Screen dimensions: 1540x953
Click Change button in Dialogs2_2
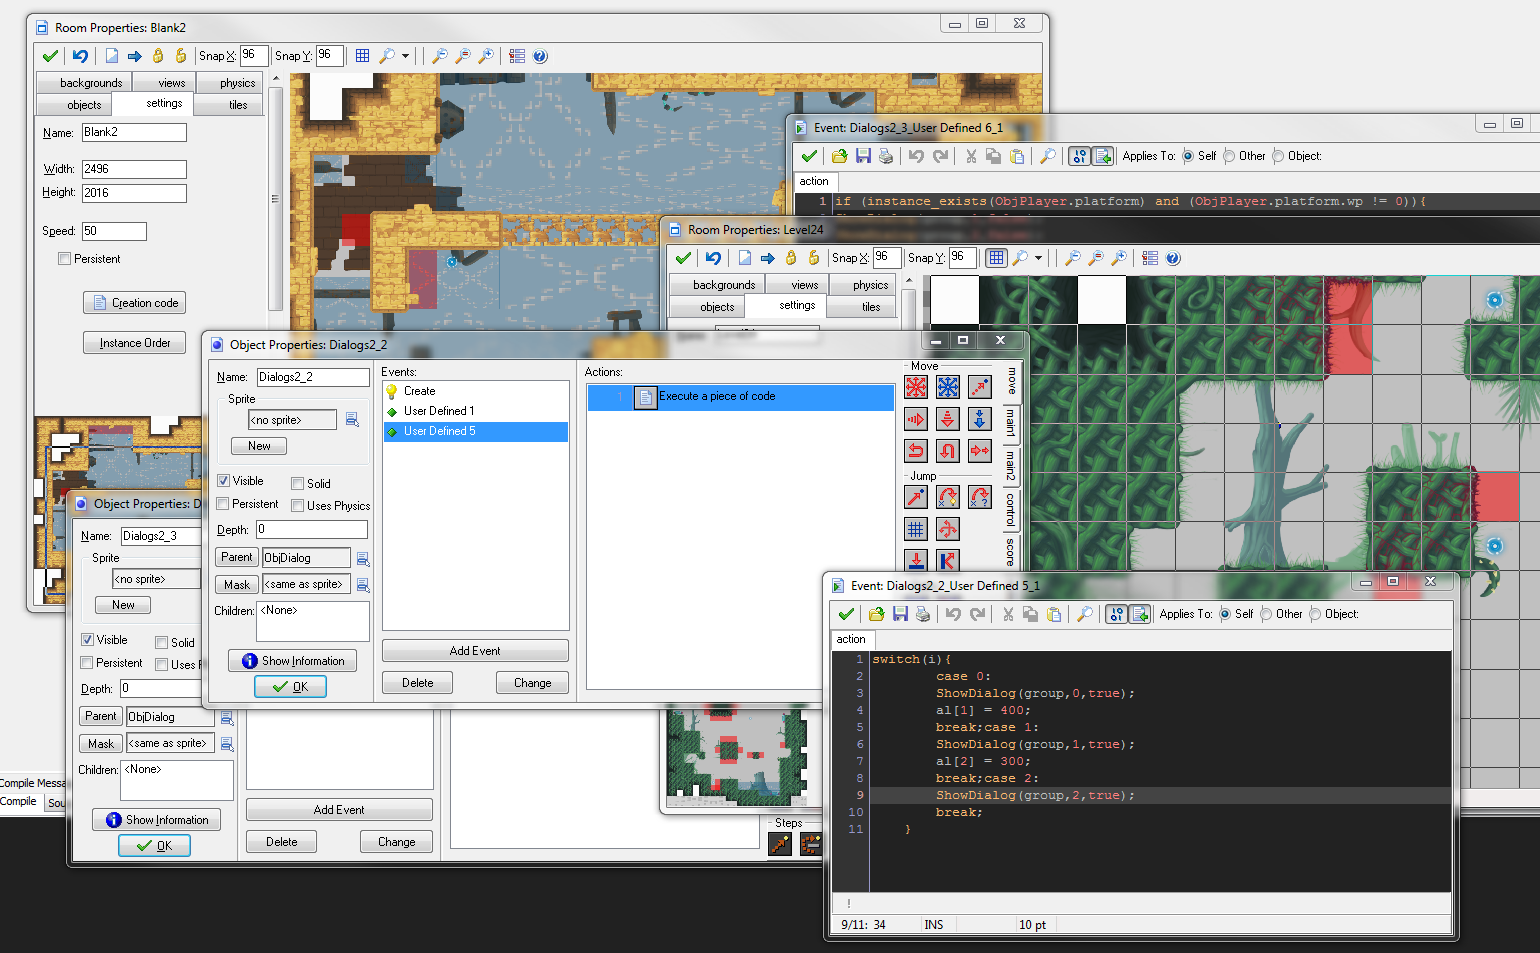pyautogui.click(x=533, y=683)
